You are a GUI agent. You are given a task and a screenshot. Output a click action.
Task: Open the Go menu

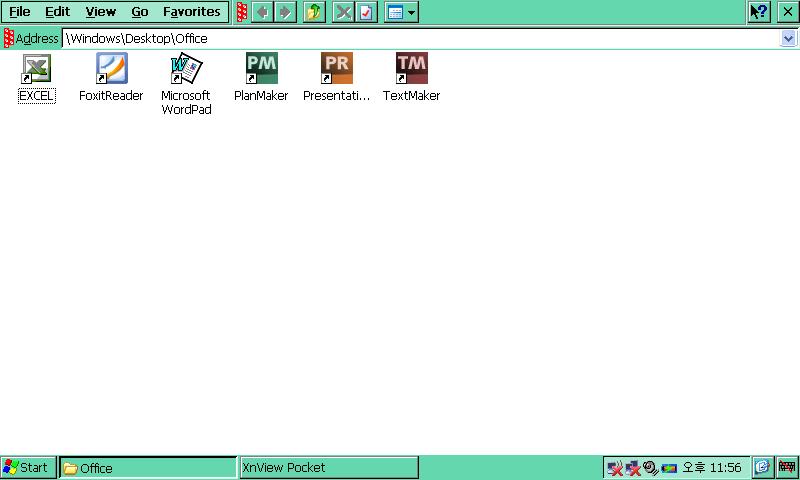click(139, 12)
